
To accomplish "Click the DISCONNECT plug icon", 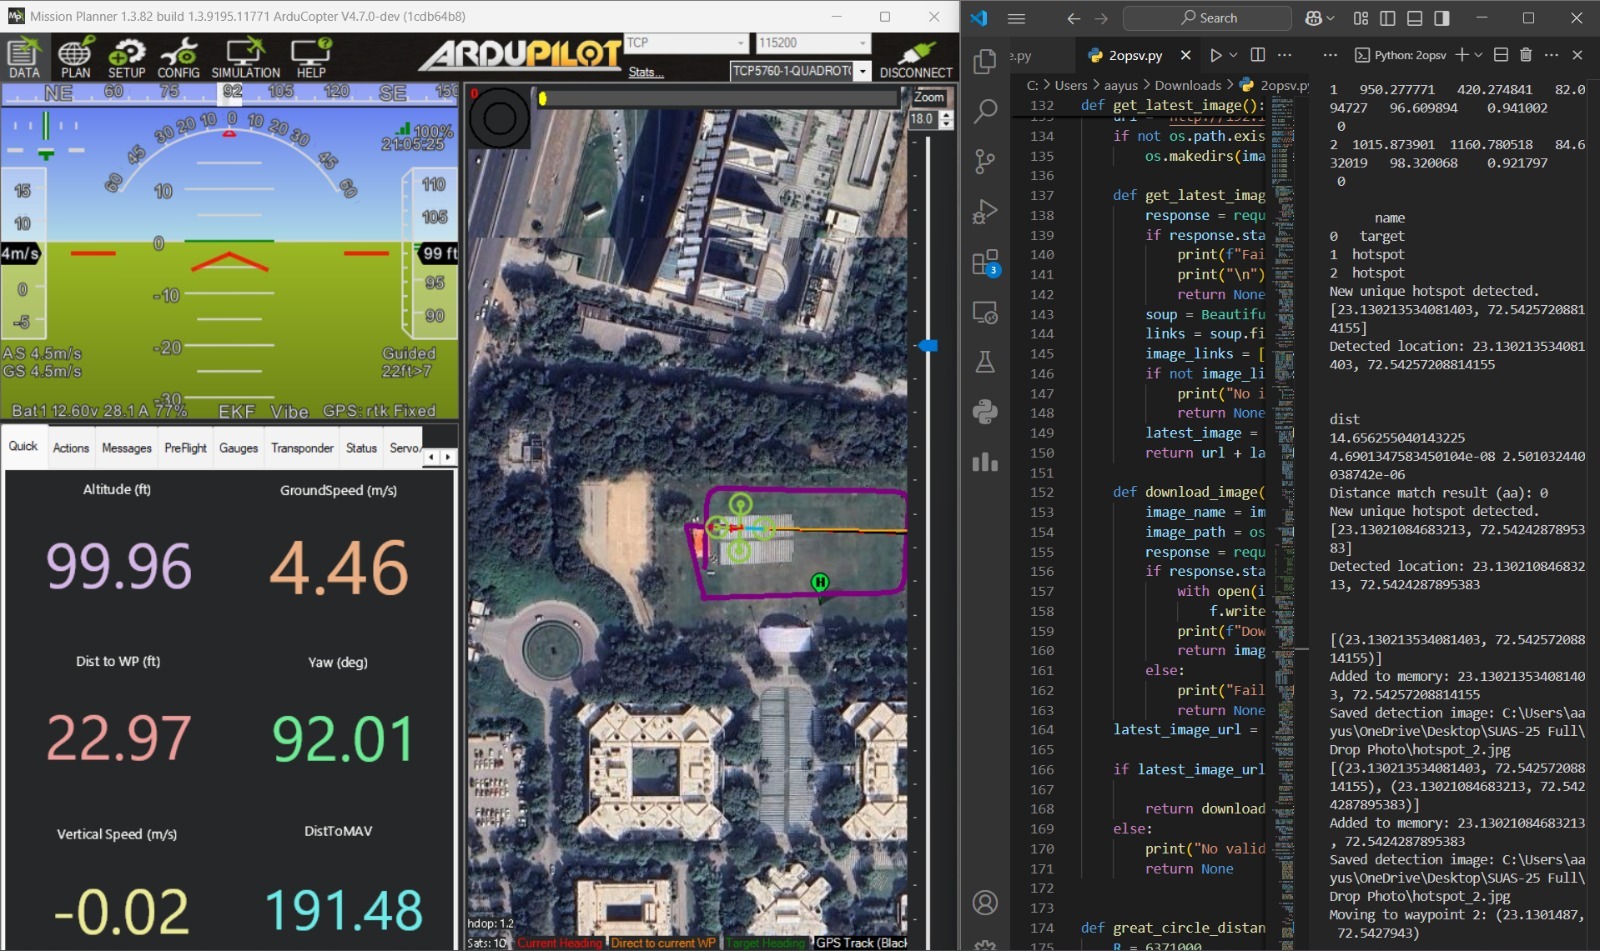I will coord(916,58).
